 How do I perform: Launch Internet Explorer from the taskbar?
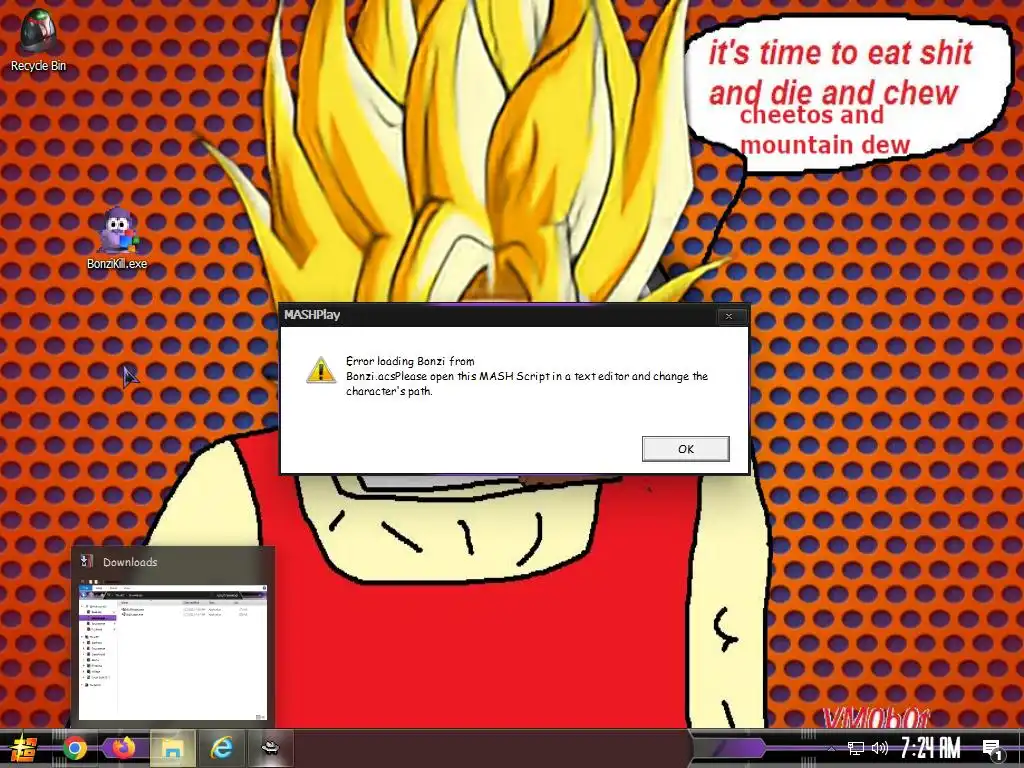[221, 748]
